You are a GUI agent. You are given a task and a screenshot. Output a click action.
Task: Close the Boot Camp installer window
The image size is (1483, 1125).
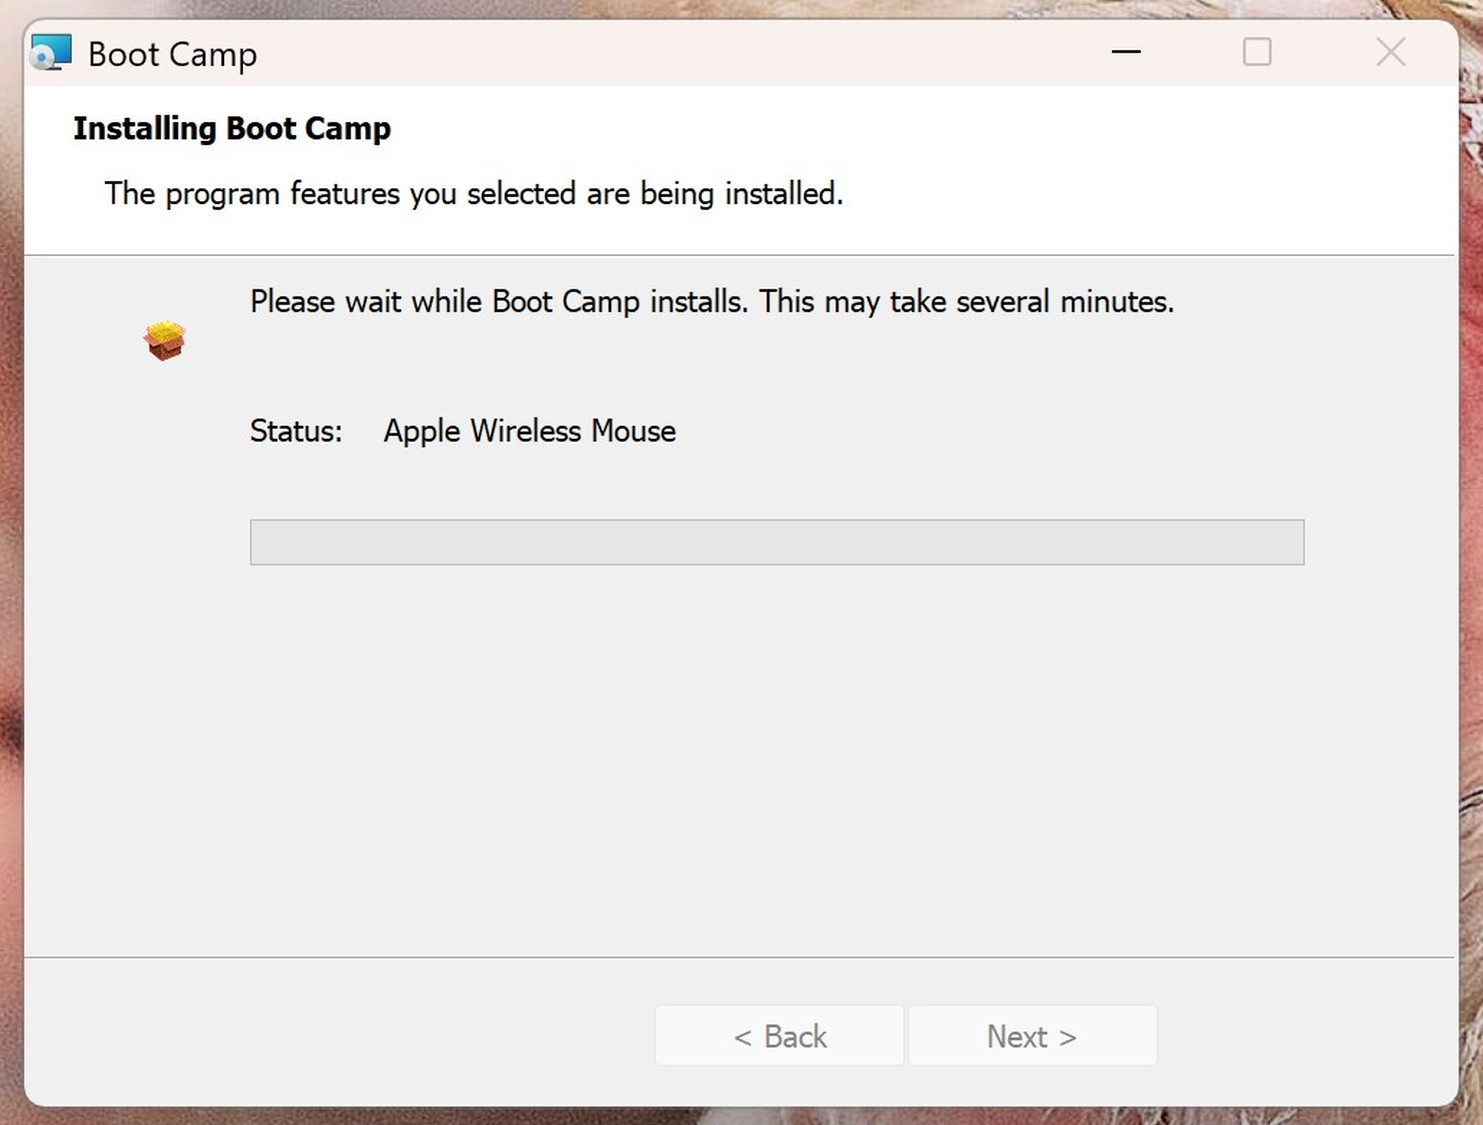tap(1390, 52)
